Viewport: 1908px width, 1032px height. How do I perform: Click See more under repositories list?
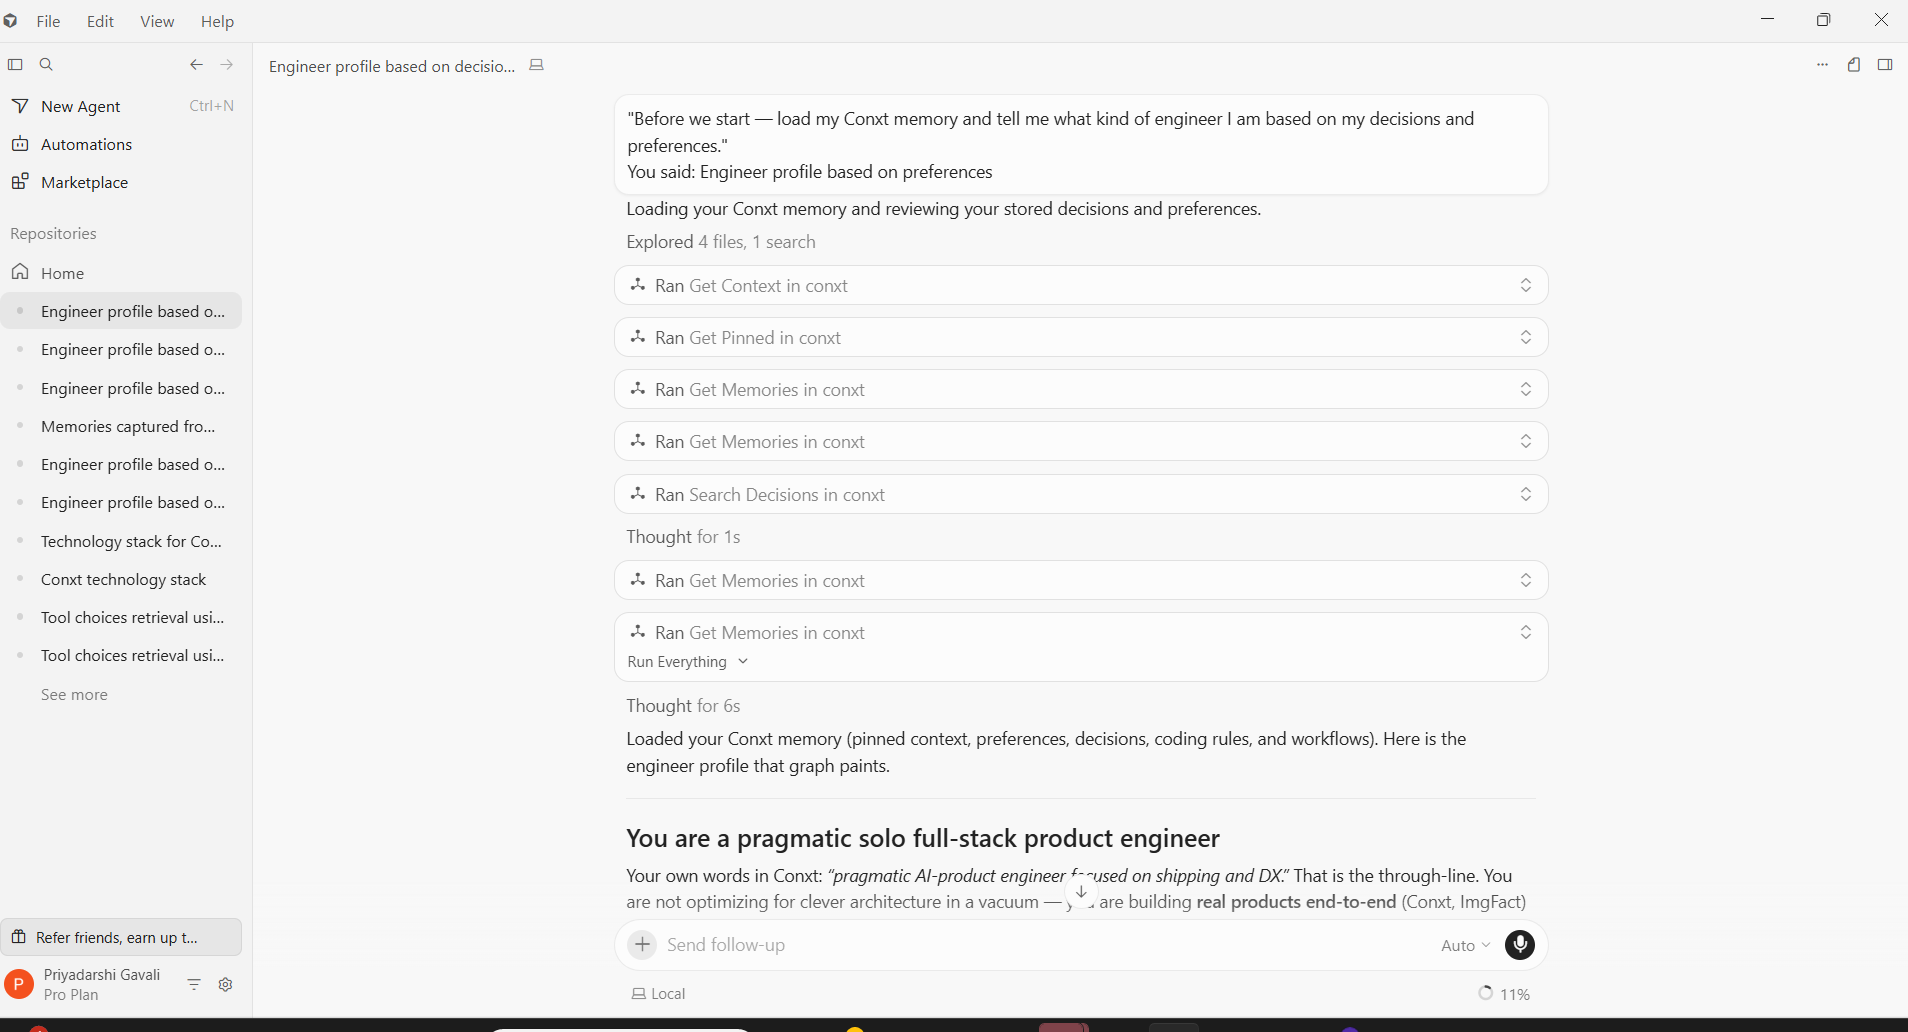click(x=74, y=694)
